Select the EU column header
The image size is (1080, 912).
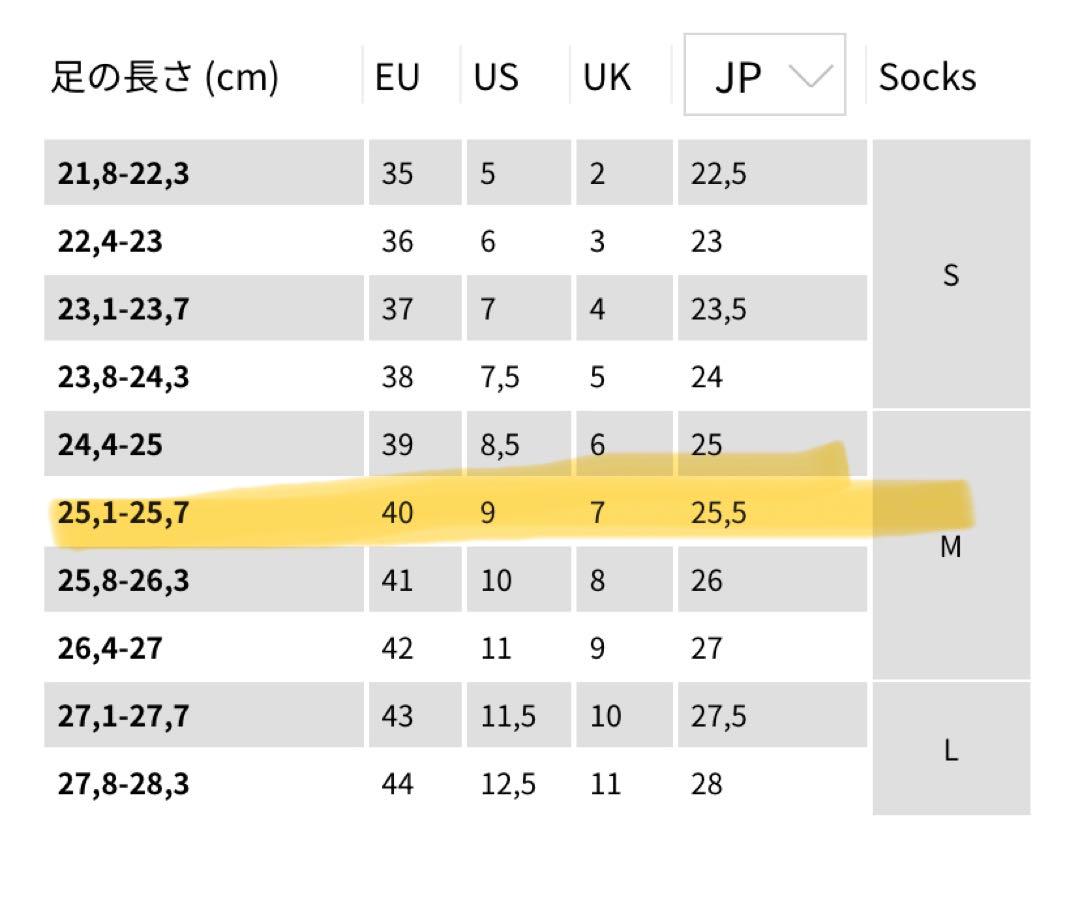point(397,76)
